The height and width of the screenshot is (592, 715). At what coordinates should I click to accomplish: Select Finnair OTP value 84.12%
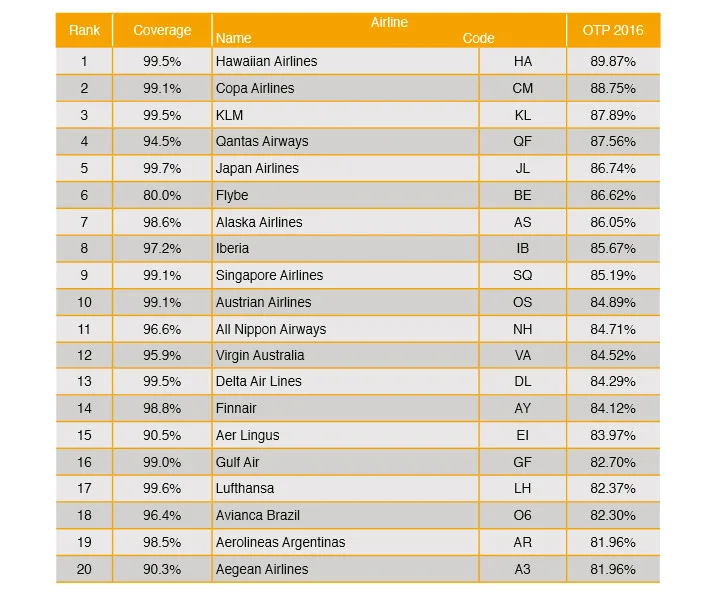pyautogui.click(x=613, y=408)
